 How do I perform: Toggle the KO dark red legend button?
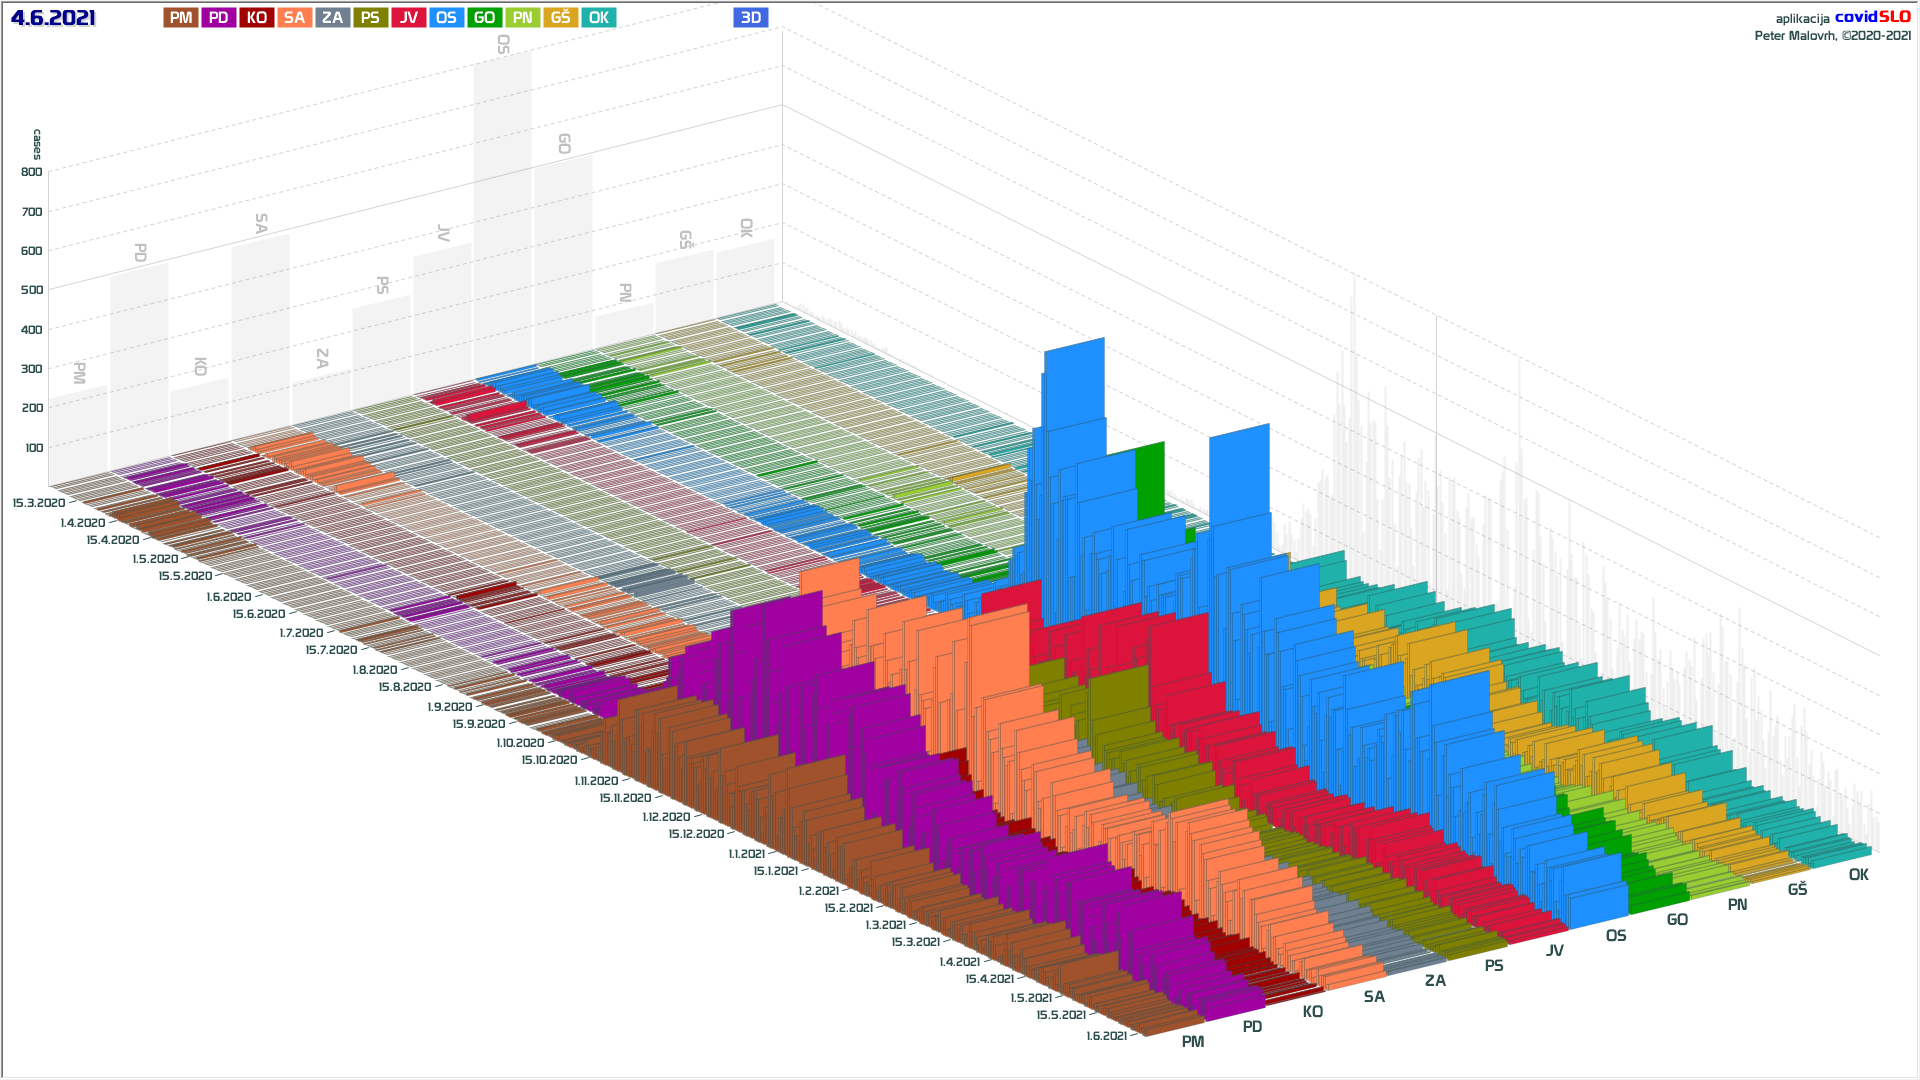(x=257, y=17)
